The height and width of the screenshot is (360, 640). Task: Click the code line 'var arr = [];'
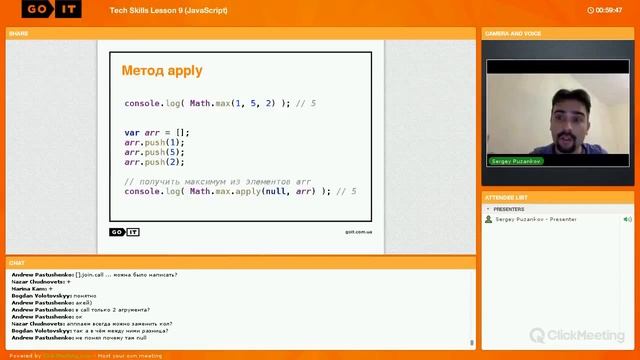157,133
